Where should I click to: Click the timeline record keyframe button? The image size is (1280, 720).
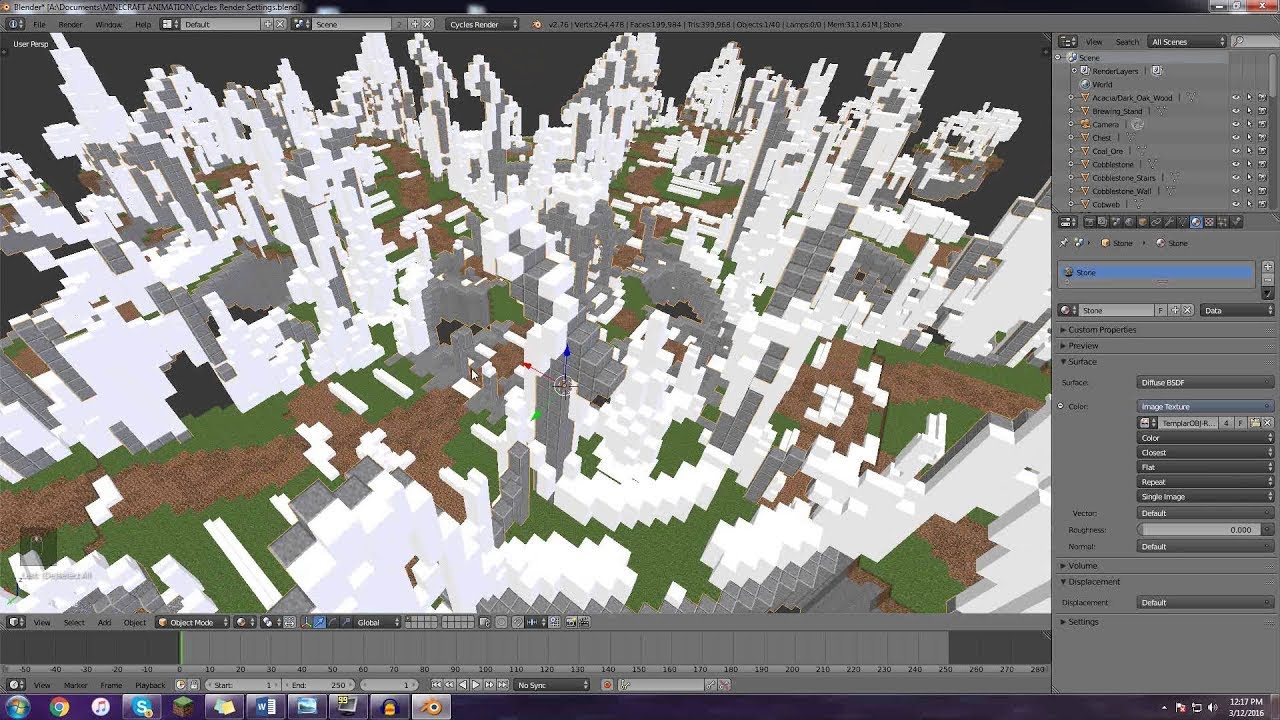pyautogui.click(x=607, y=685)
